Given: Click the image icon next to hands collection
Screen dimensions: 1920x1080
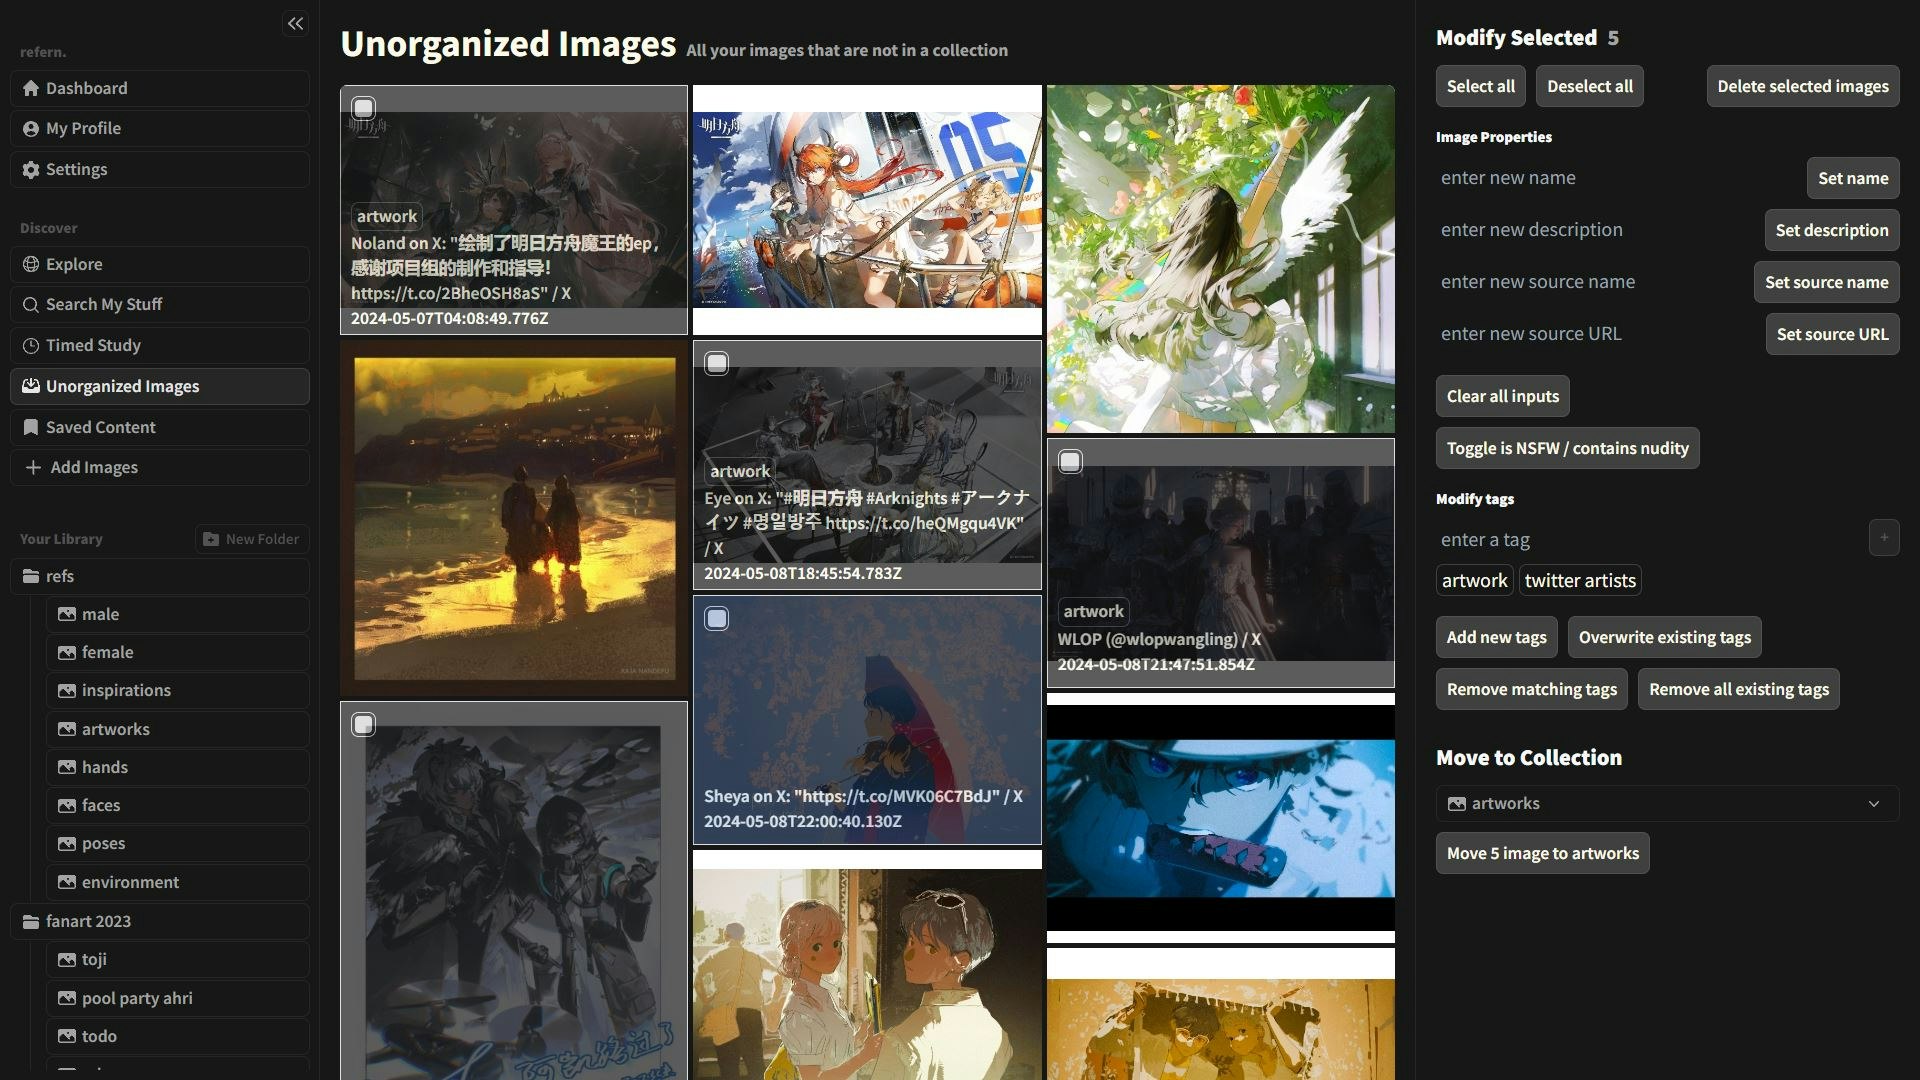Looking at the screenshot, I should (67, 767).
